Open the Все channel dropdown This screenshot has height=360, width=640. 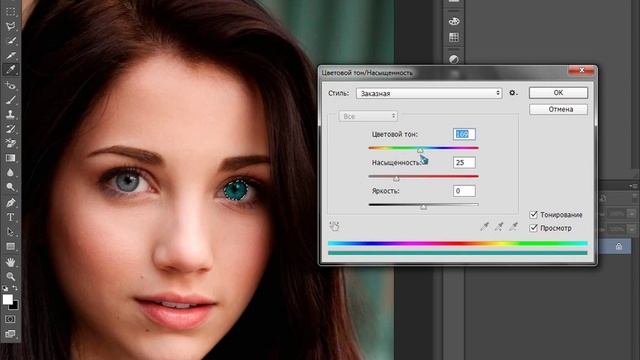pyautogui.click(x=368, y=116)
